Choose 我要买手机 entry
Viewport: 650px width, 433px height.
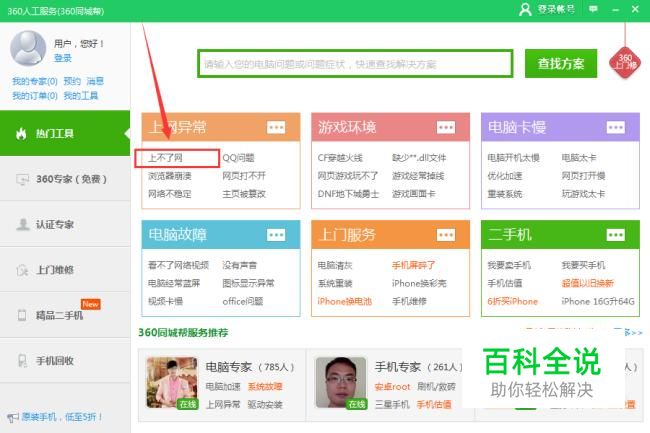[x=583, y=265]
